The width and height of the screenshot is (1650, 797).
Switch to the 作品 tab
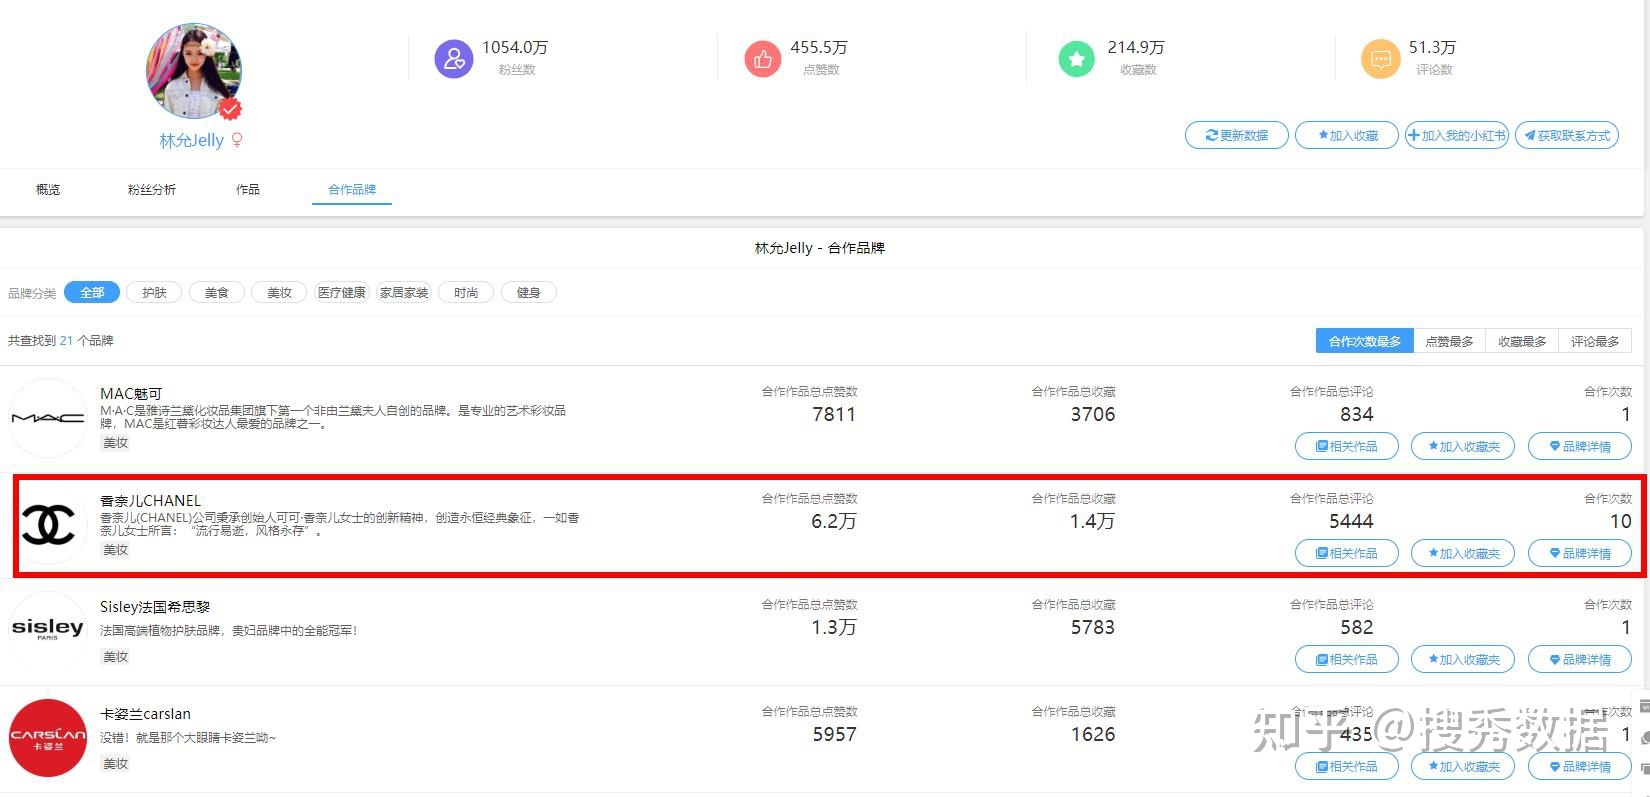[x=248, y=189]
